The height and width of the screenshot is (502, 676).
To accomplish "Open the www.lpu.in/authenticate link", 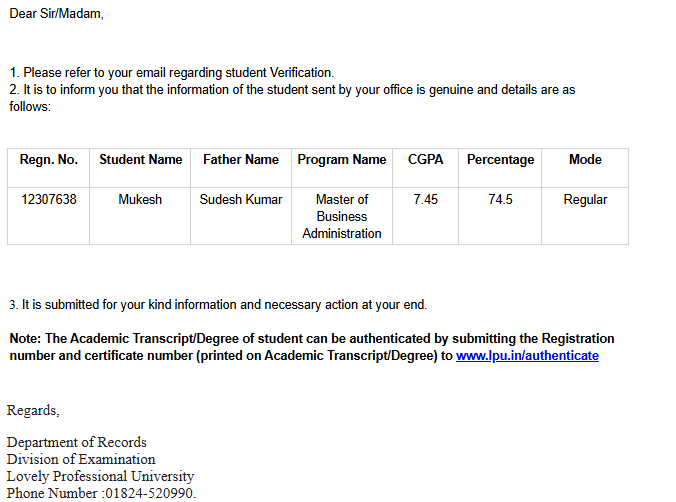I will point(527,355).
